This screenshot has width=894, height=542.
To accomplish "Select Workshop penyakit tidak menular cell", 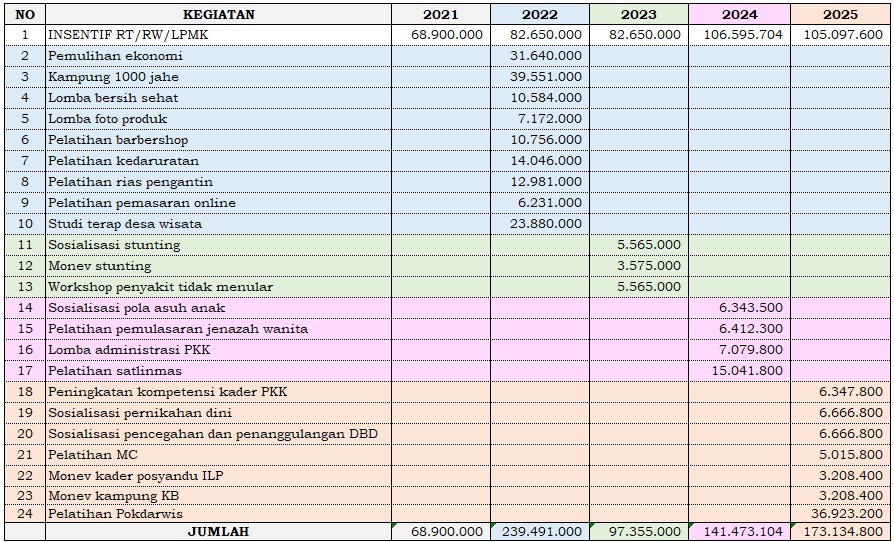I will pos(218,287).
